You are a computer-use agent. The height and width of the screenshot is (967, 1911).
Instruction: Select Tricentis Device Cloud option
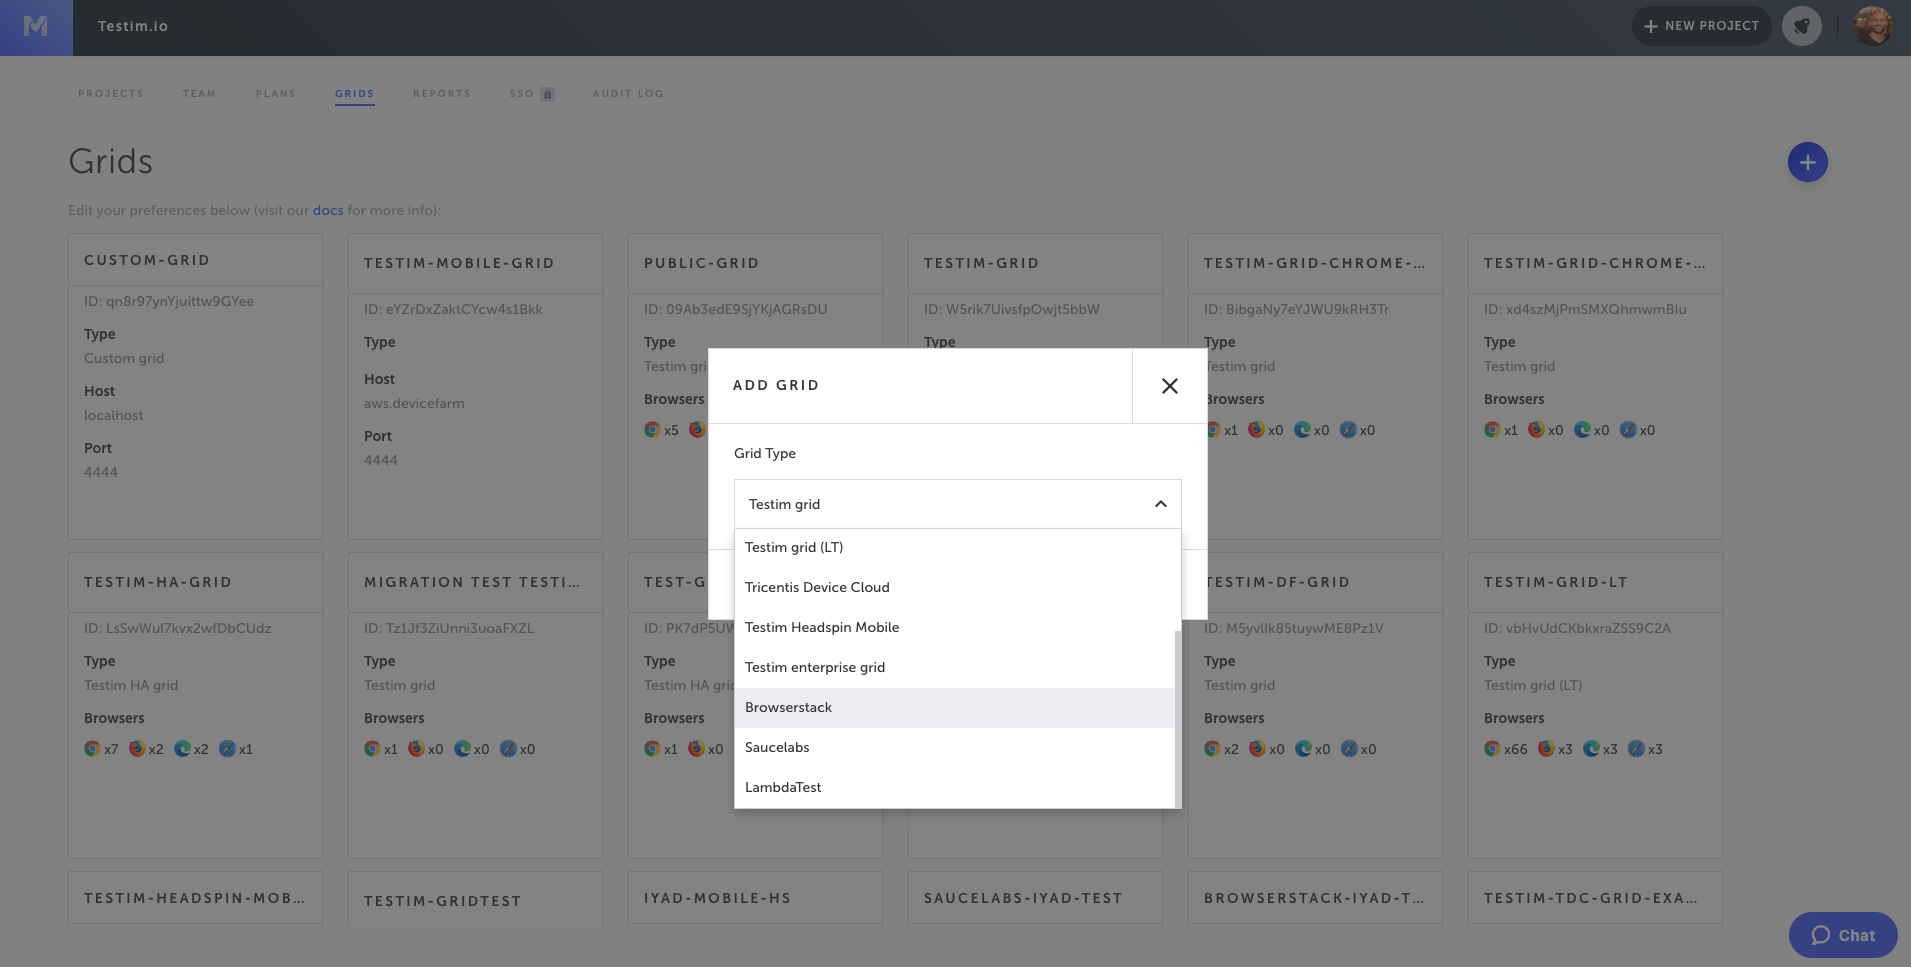[954, 587]
